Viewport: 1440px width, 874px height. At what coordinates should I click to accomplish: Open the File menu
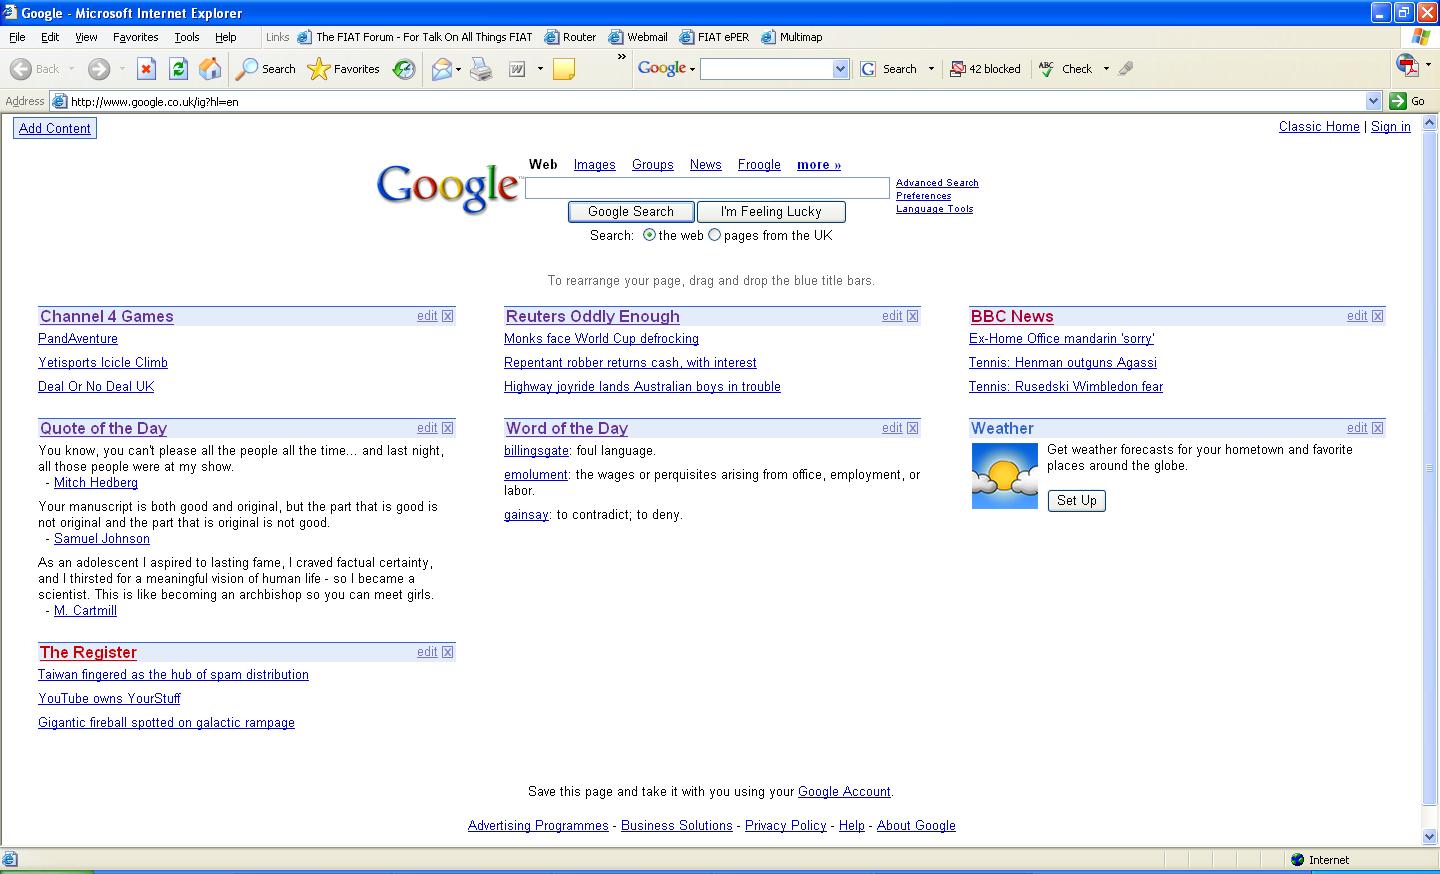coord(17,37)
